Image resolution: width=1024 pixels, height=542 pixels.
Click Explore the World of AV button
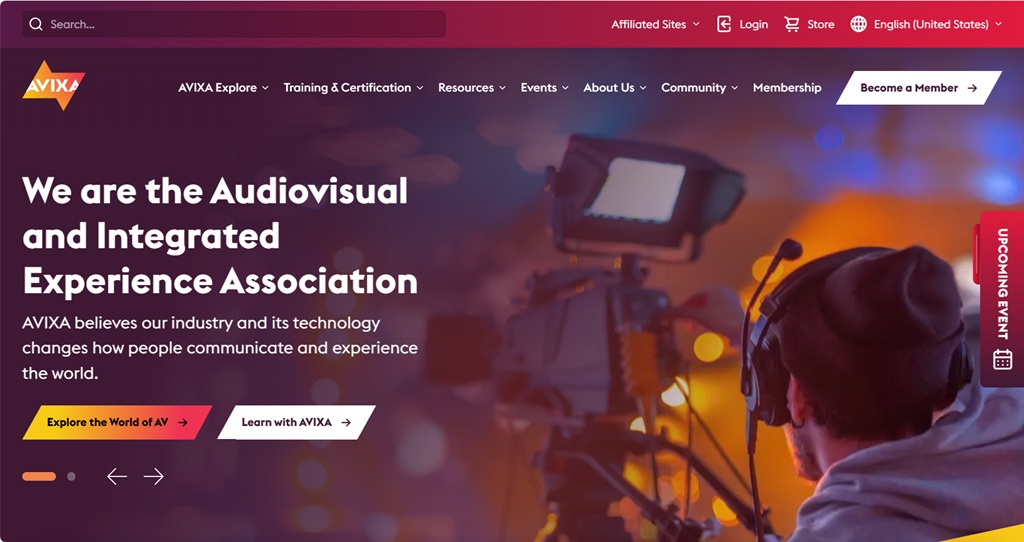(x=118, y=422)
